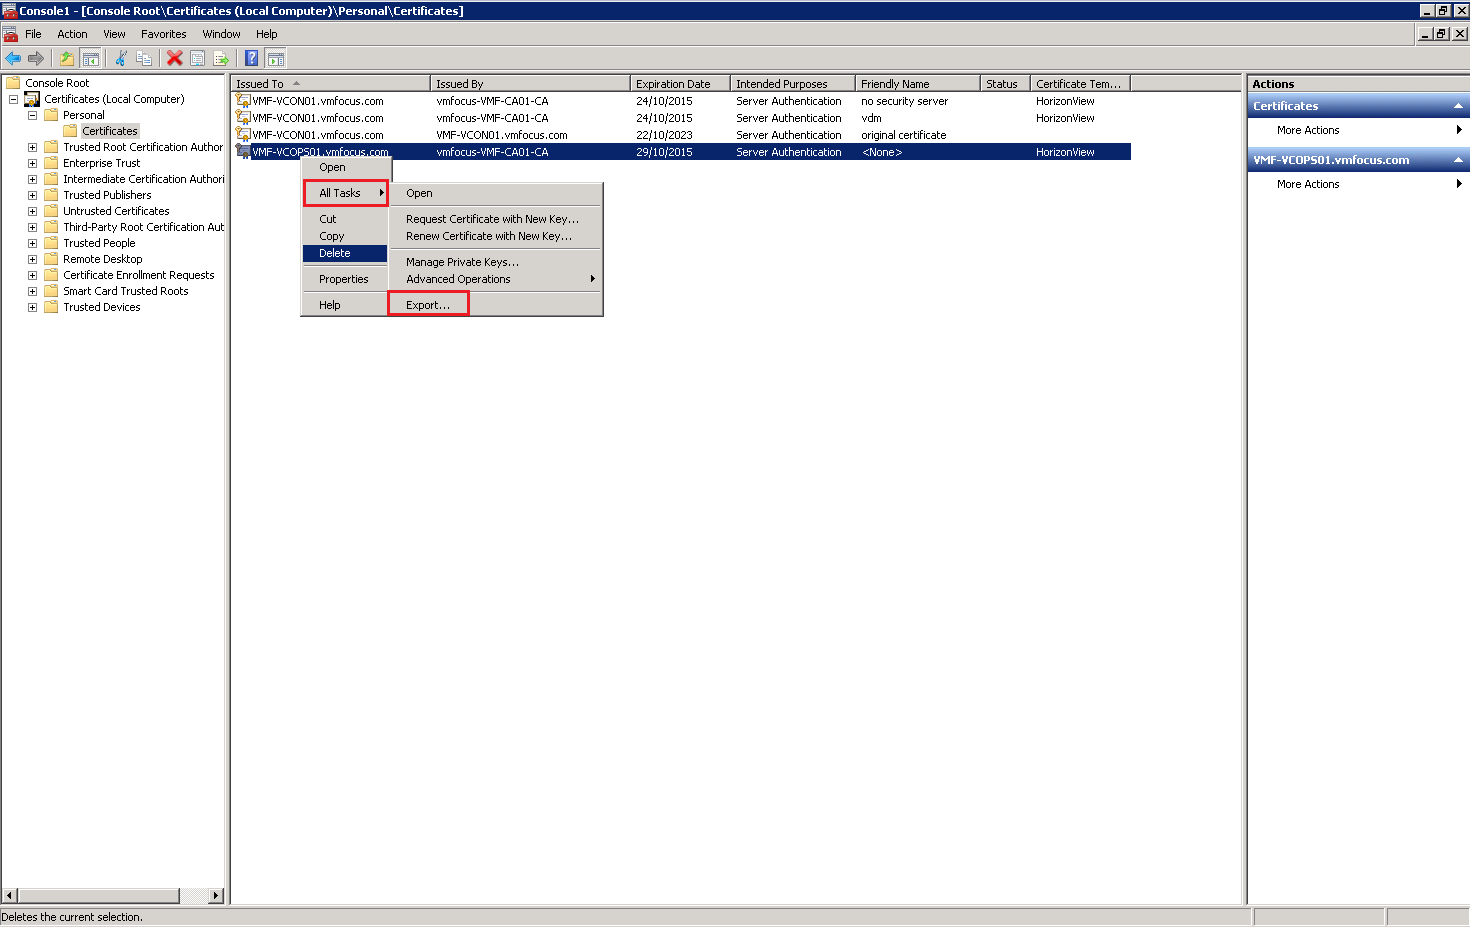Image resolution: width=1470 pixels, height=928 pixels.
Task: Click the Up one level folder icon
Action: click(x=66, y=59)
